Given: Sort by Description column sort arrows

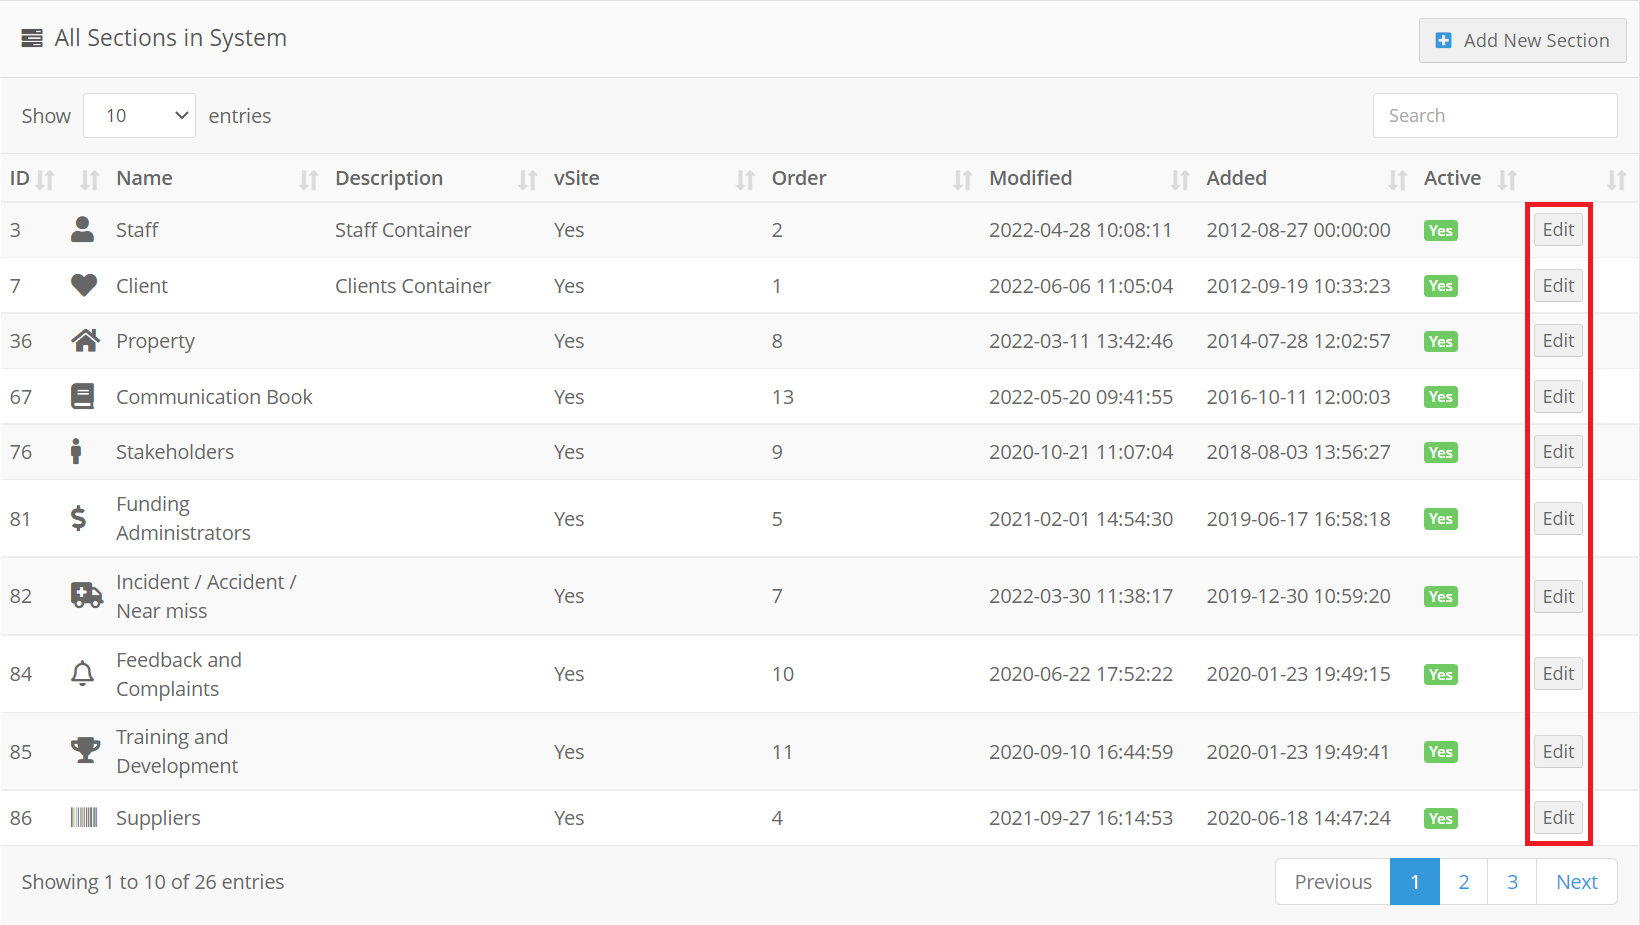Looking at the screenshot, I should point(527,180).
